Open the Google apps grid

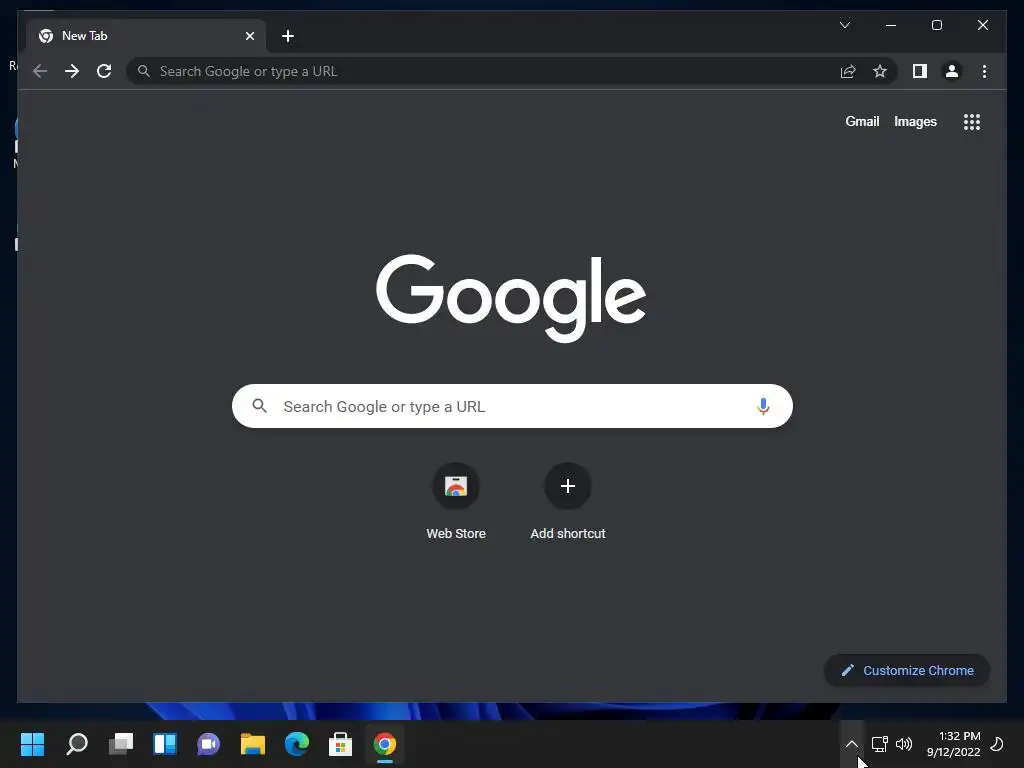[972, 122]
